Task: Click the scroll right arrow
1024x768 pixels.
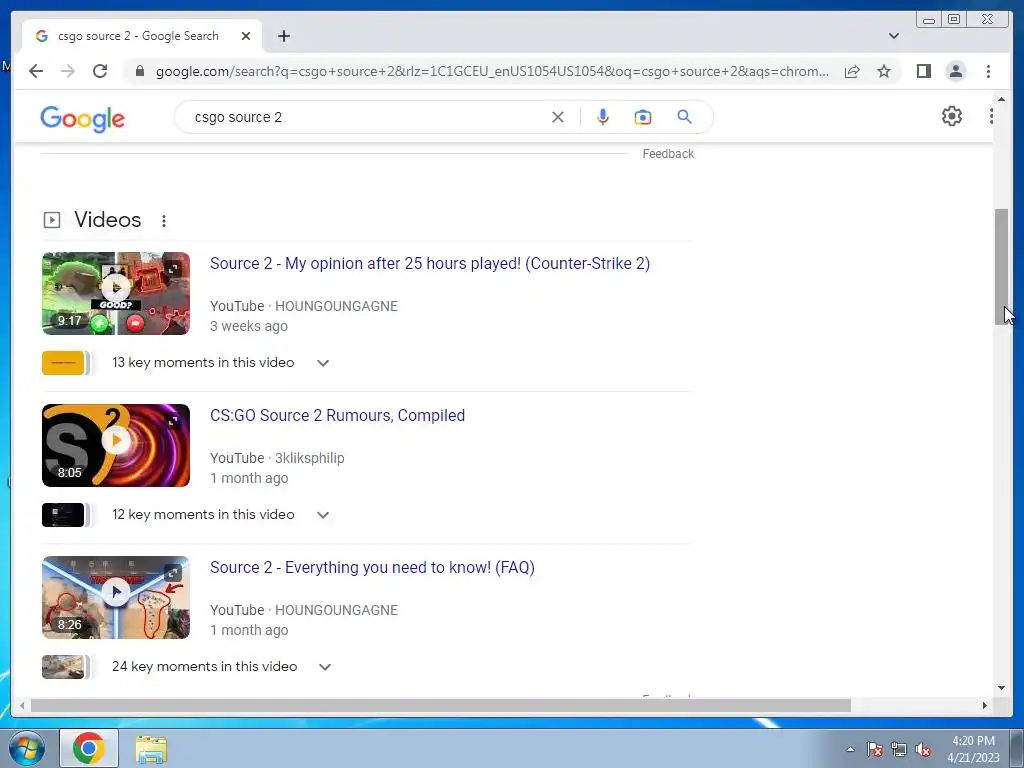Action: pos(985,705)
